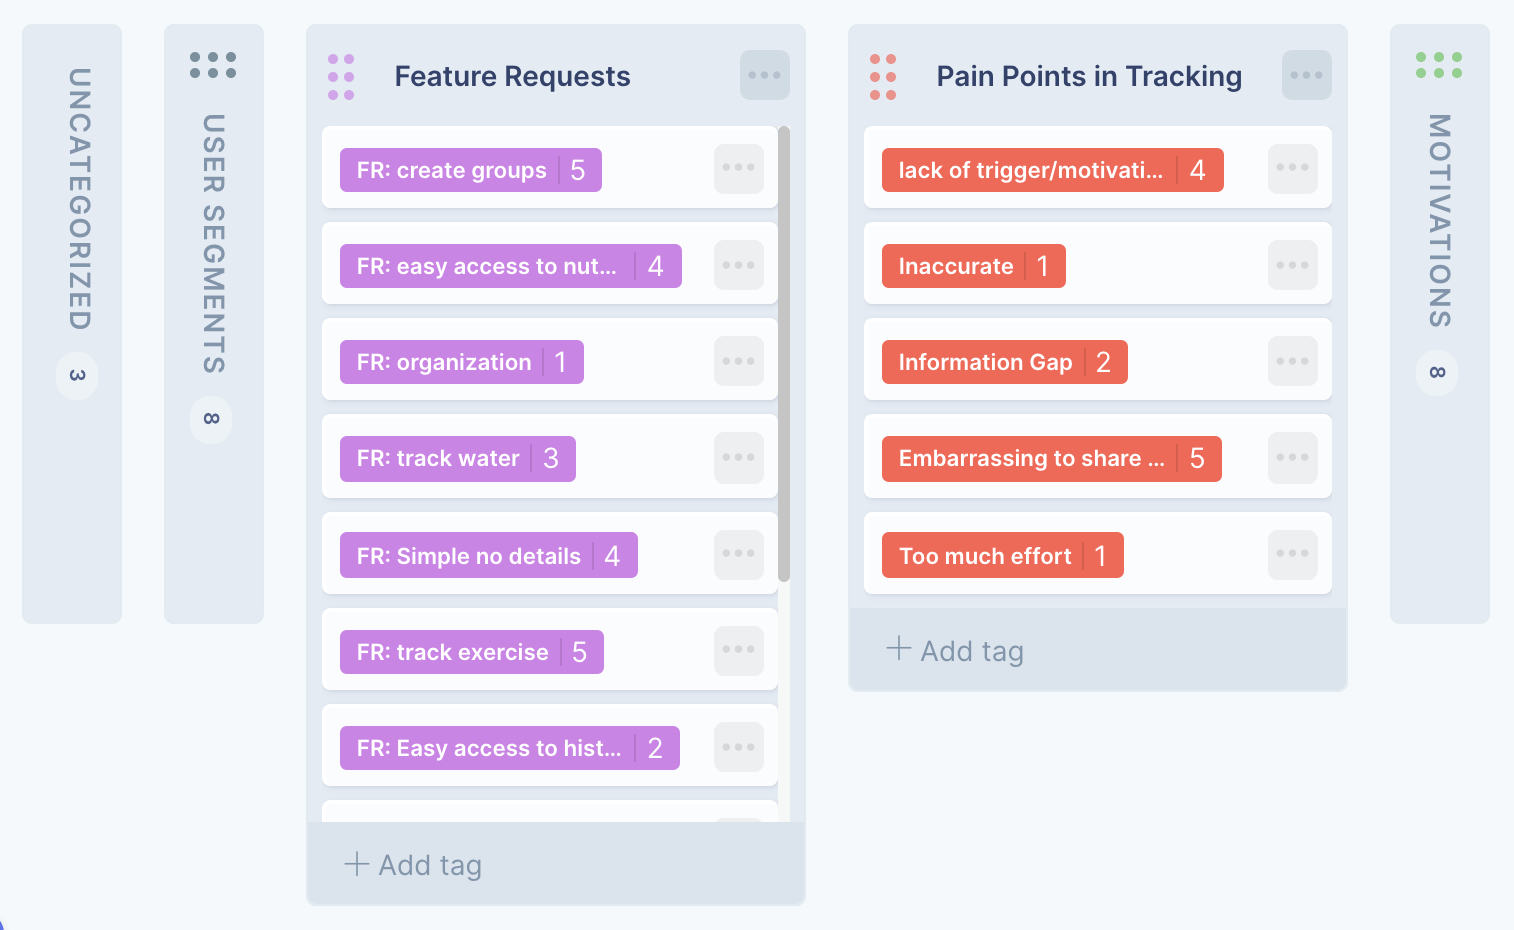
Task: Click the Feature Requests purple drag handle dots
Action: point(341,77)
